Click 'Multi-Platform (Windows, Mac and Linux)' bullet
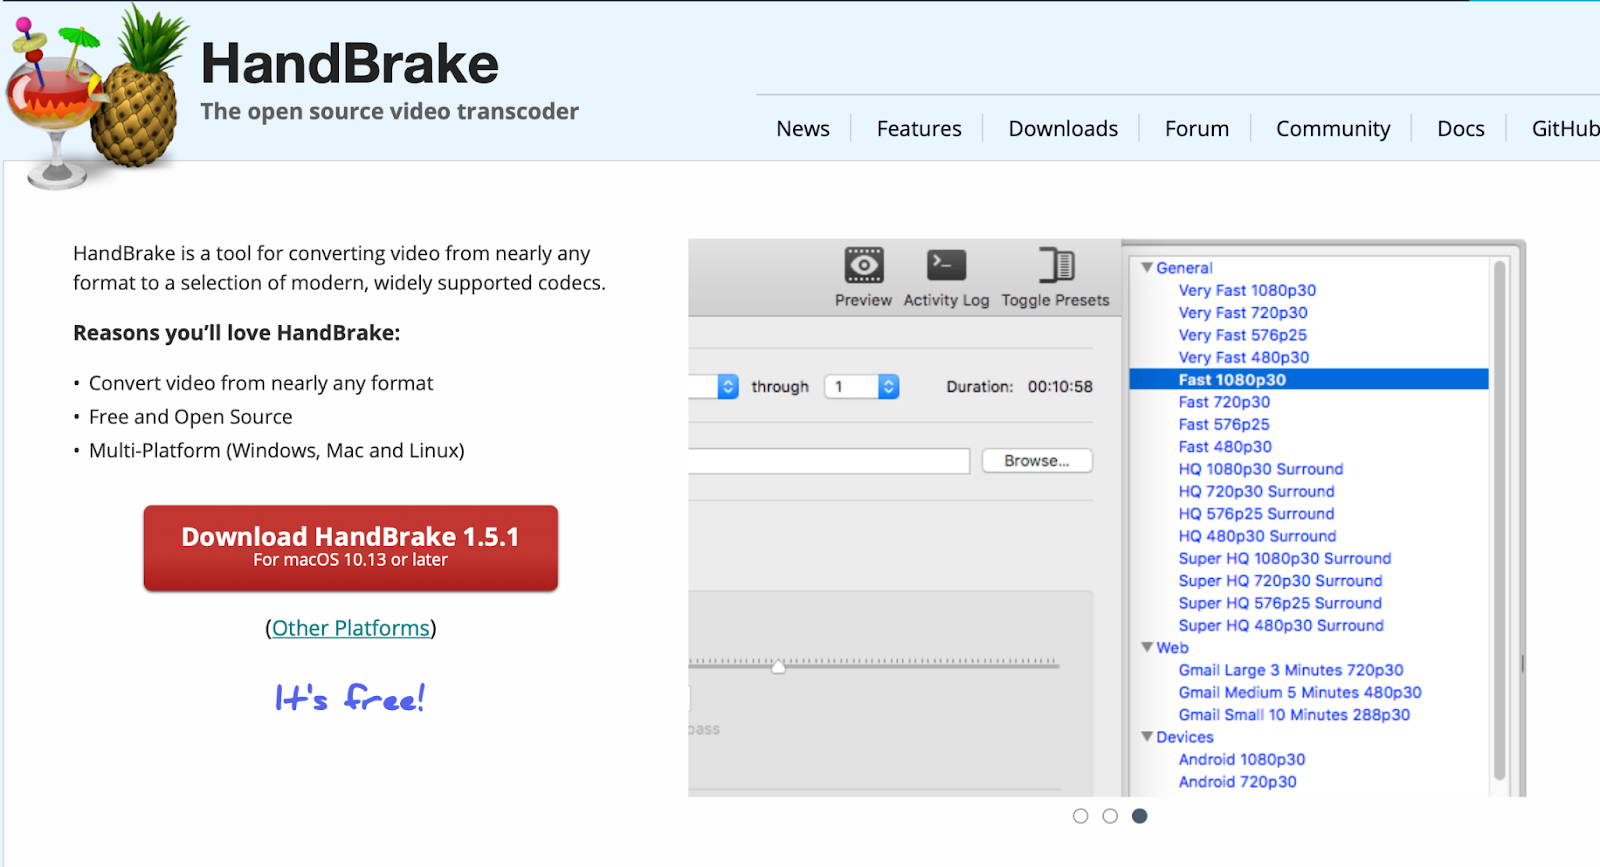 coord(277,450)
